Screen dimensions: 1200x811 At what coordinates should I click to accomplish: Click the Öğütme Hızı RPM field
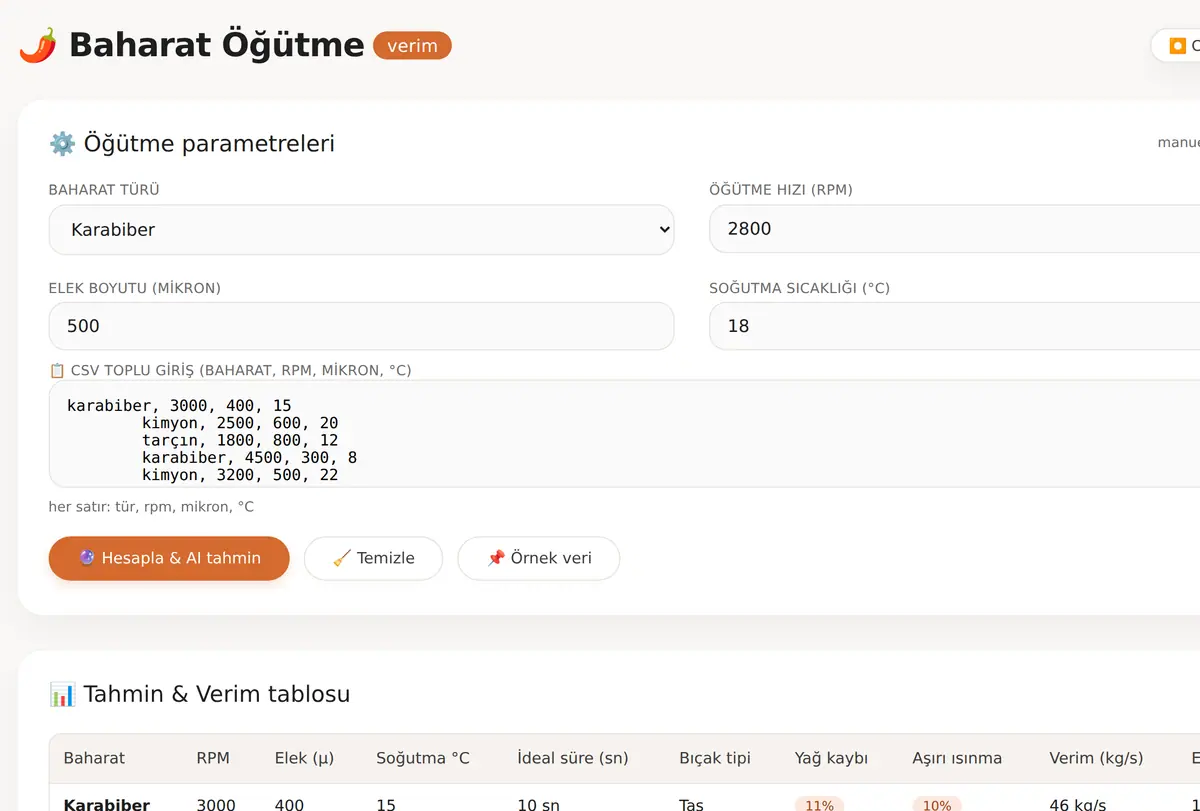pyautogui.click(x=954, y=229)
